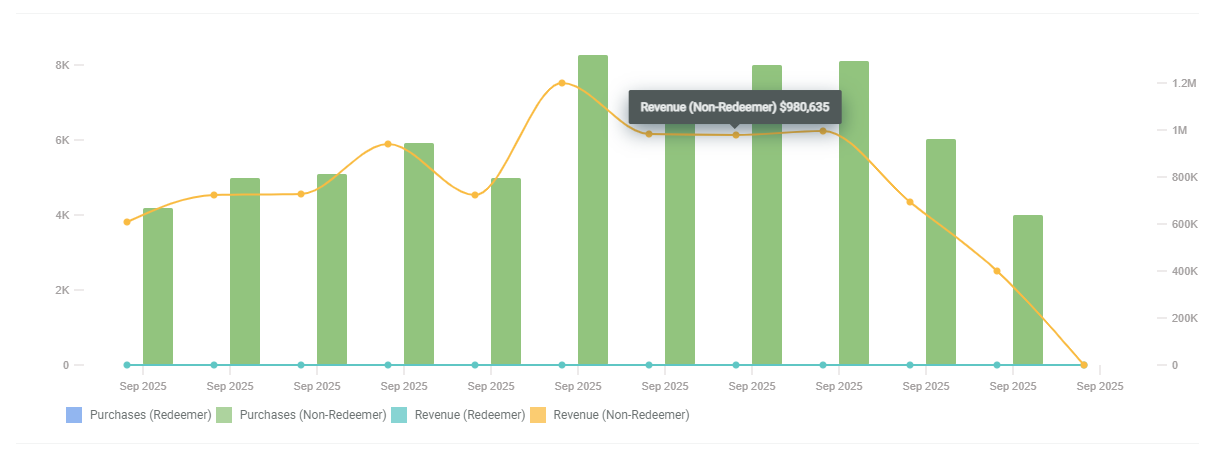Click the yellow Revenue (Non-Redeemer) legend swatch
Viewport: 1218px width, 457px height.
click(x=538, y=414)
